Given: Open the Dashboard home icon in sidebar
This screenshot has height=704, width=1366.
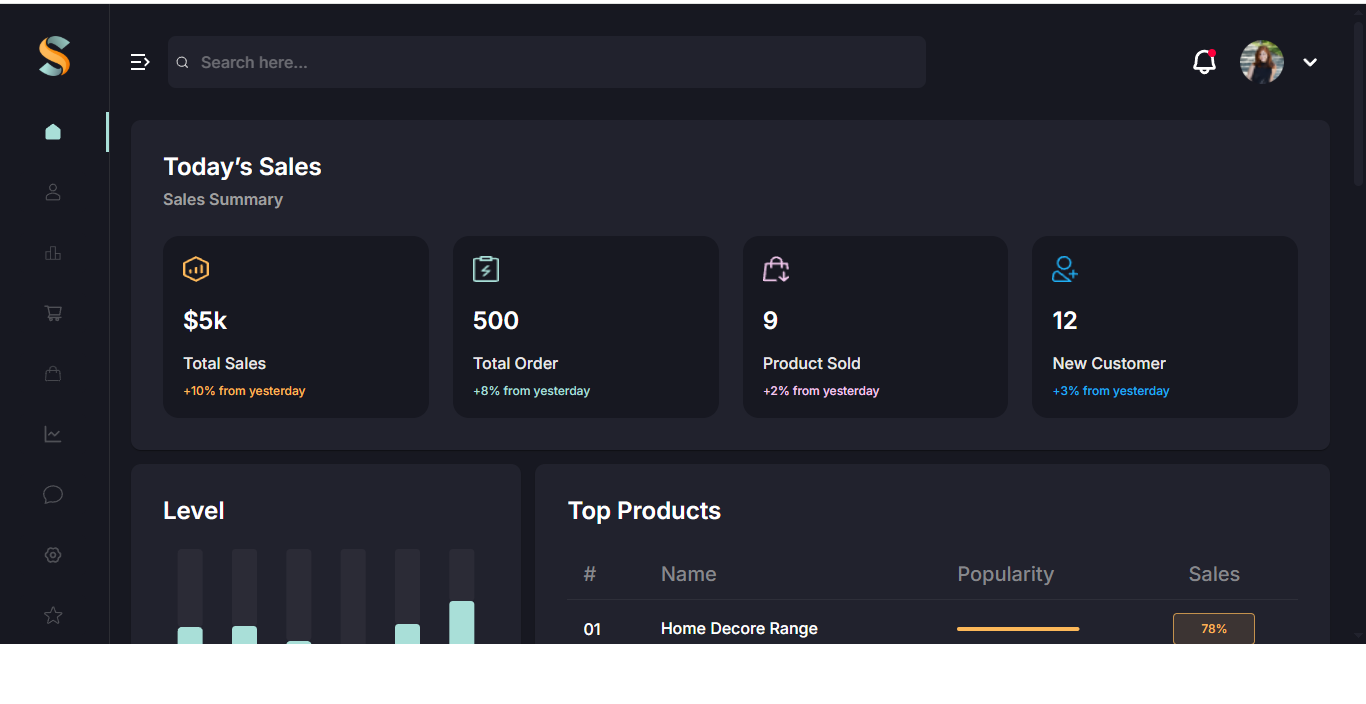Looking at the screenshot, I should 52,131.
